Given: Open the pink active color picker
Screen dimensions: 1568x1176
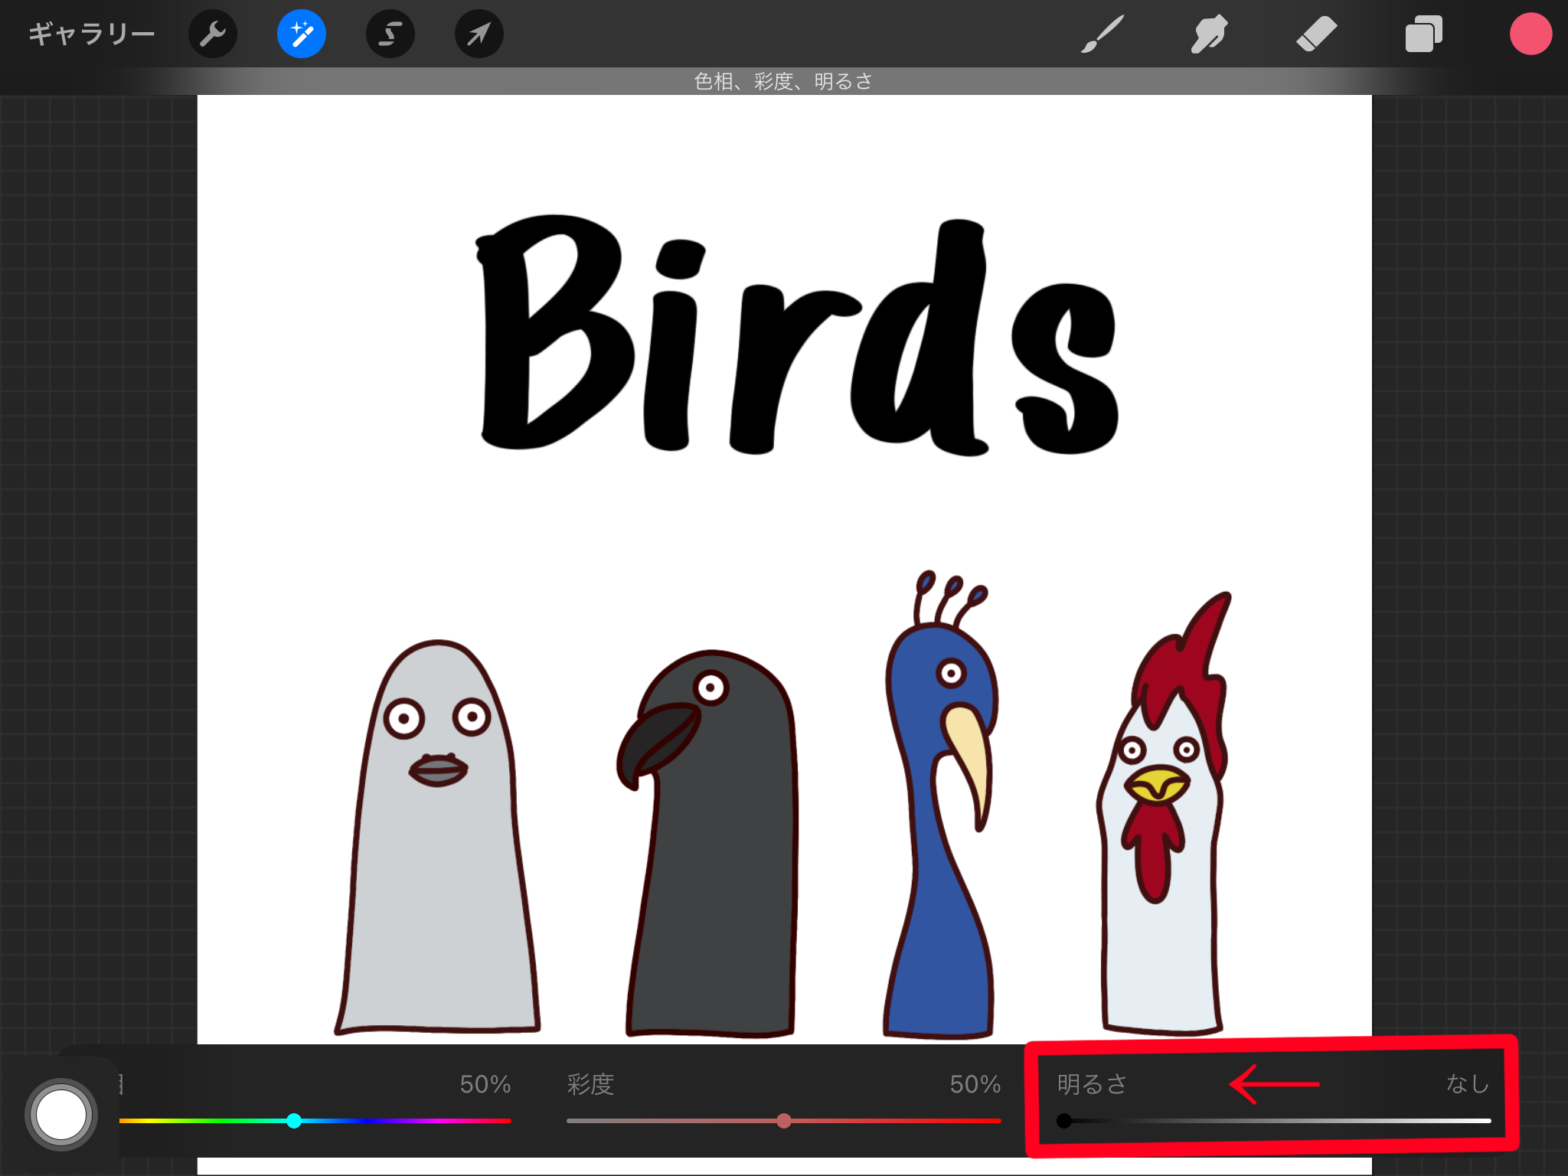Looking at the screenshot, I should pyautogui.click(x=1530, y=34).
